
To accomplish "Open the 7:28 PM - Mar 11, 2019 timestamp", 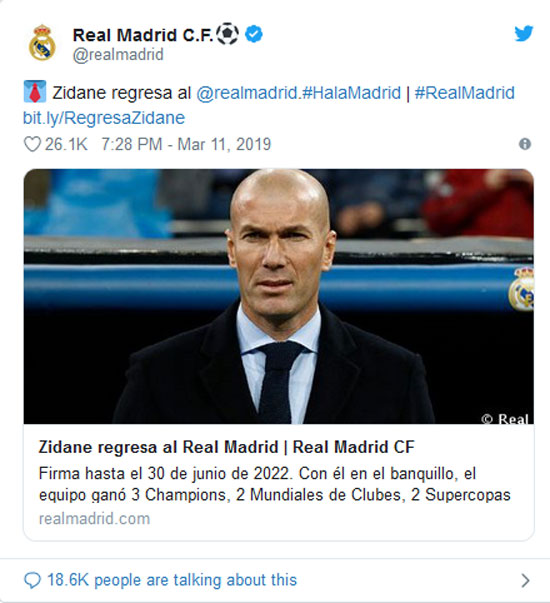I will coord(186,145).
